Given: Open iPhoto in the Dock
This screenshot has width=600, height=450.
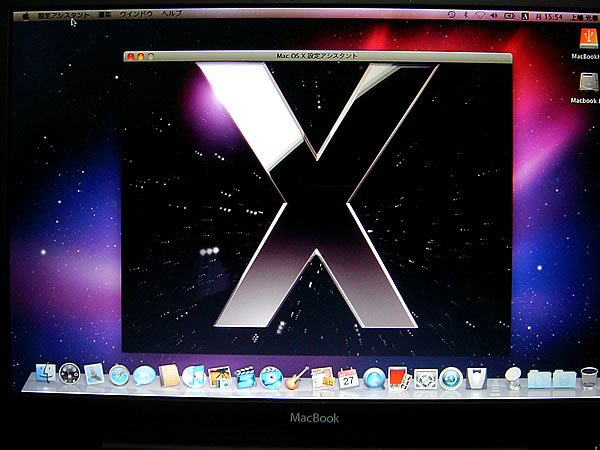Looking at the screenshot, I should 220,377.
